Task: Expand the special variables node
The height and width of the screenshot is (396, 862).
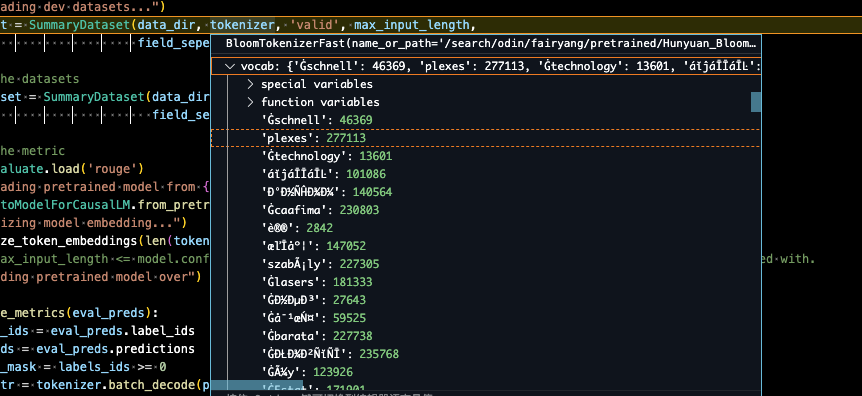Action: 250,84
